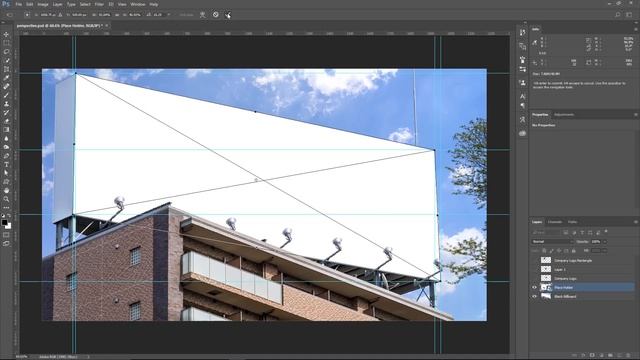Select the Pen tool
This screenshot has height=360, width=640.
coord(6,156)
